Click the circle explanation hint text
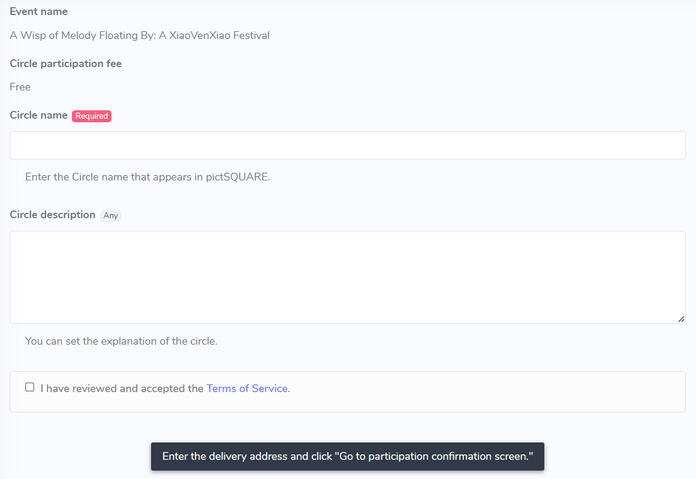 click(x=121, y=341)
